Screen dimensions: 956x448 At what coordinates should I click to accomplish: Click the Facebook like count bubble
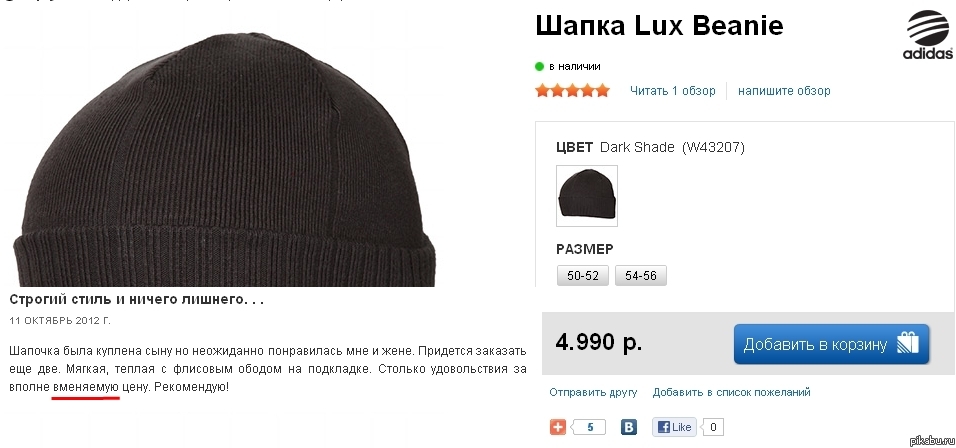pyautogui.click(x=713, y=427)
